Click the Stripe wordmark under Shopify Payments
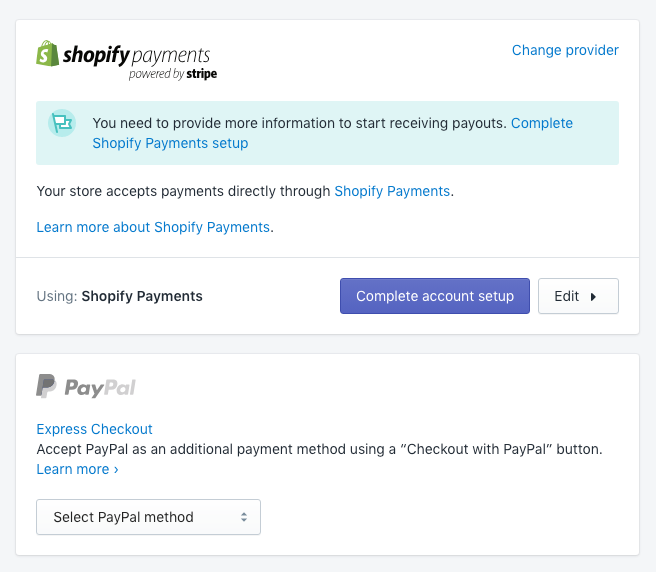Image resolution: width=656 pixels, height=572 pixels. point(202,74)
